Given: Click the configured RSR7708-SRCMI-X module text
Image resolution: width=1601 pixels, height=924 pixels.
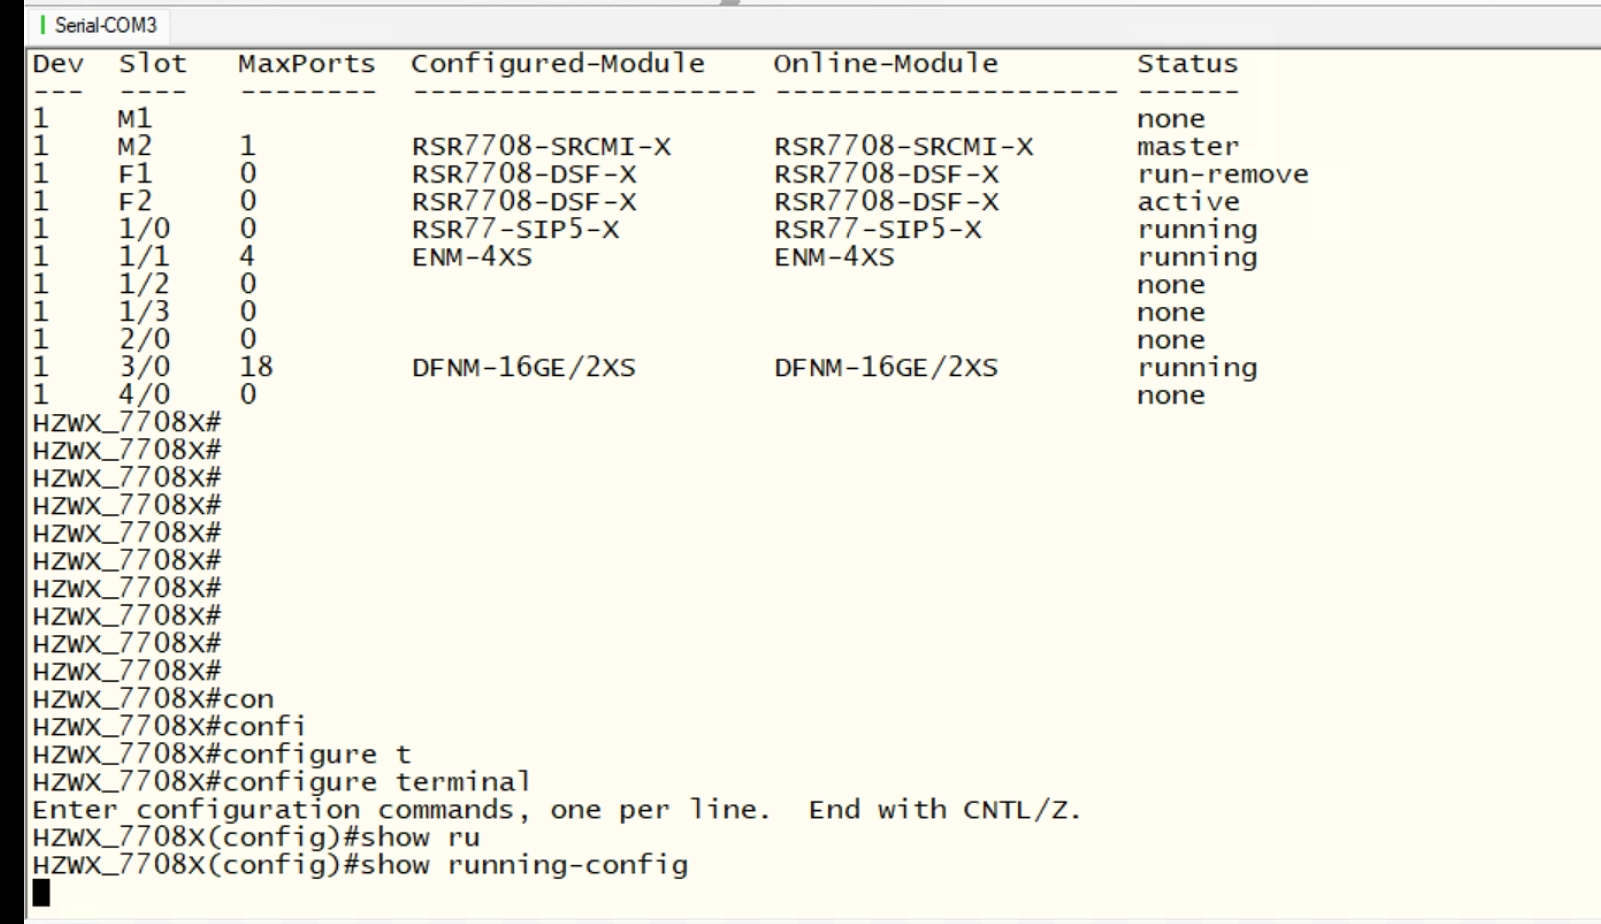Looking at the screenshot, I should (x=541, y=147).
